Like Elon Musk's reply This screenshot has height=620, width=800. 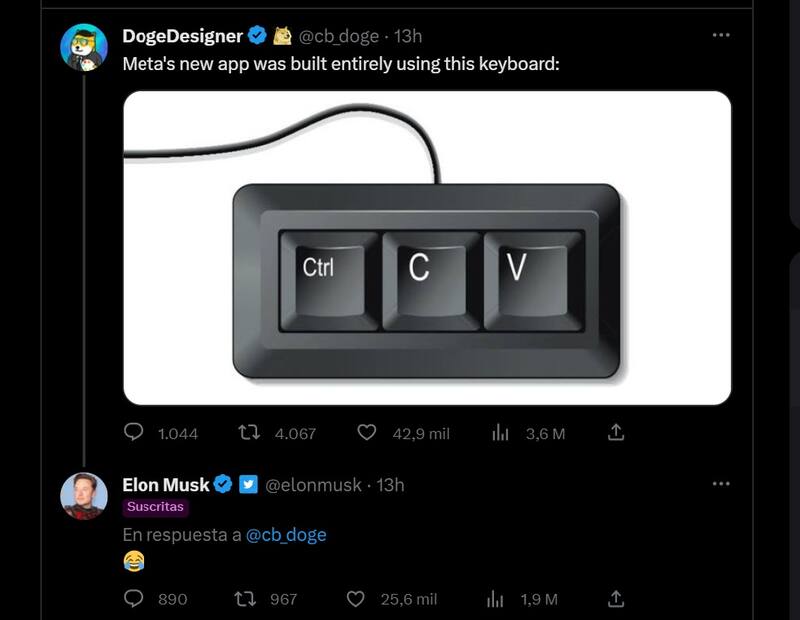pos(355,598)
